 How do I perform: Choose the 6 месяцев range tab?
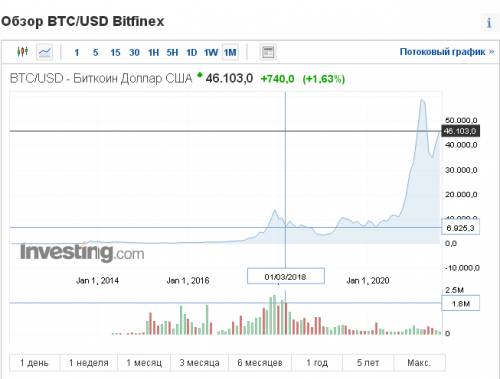[260, 362]
